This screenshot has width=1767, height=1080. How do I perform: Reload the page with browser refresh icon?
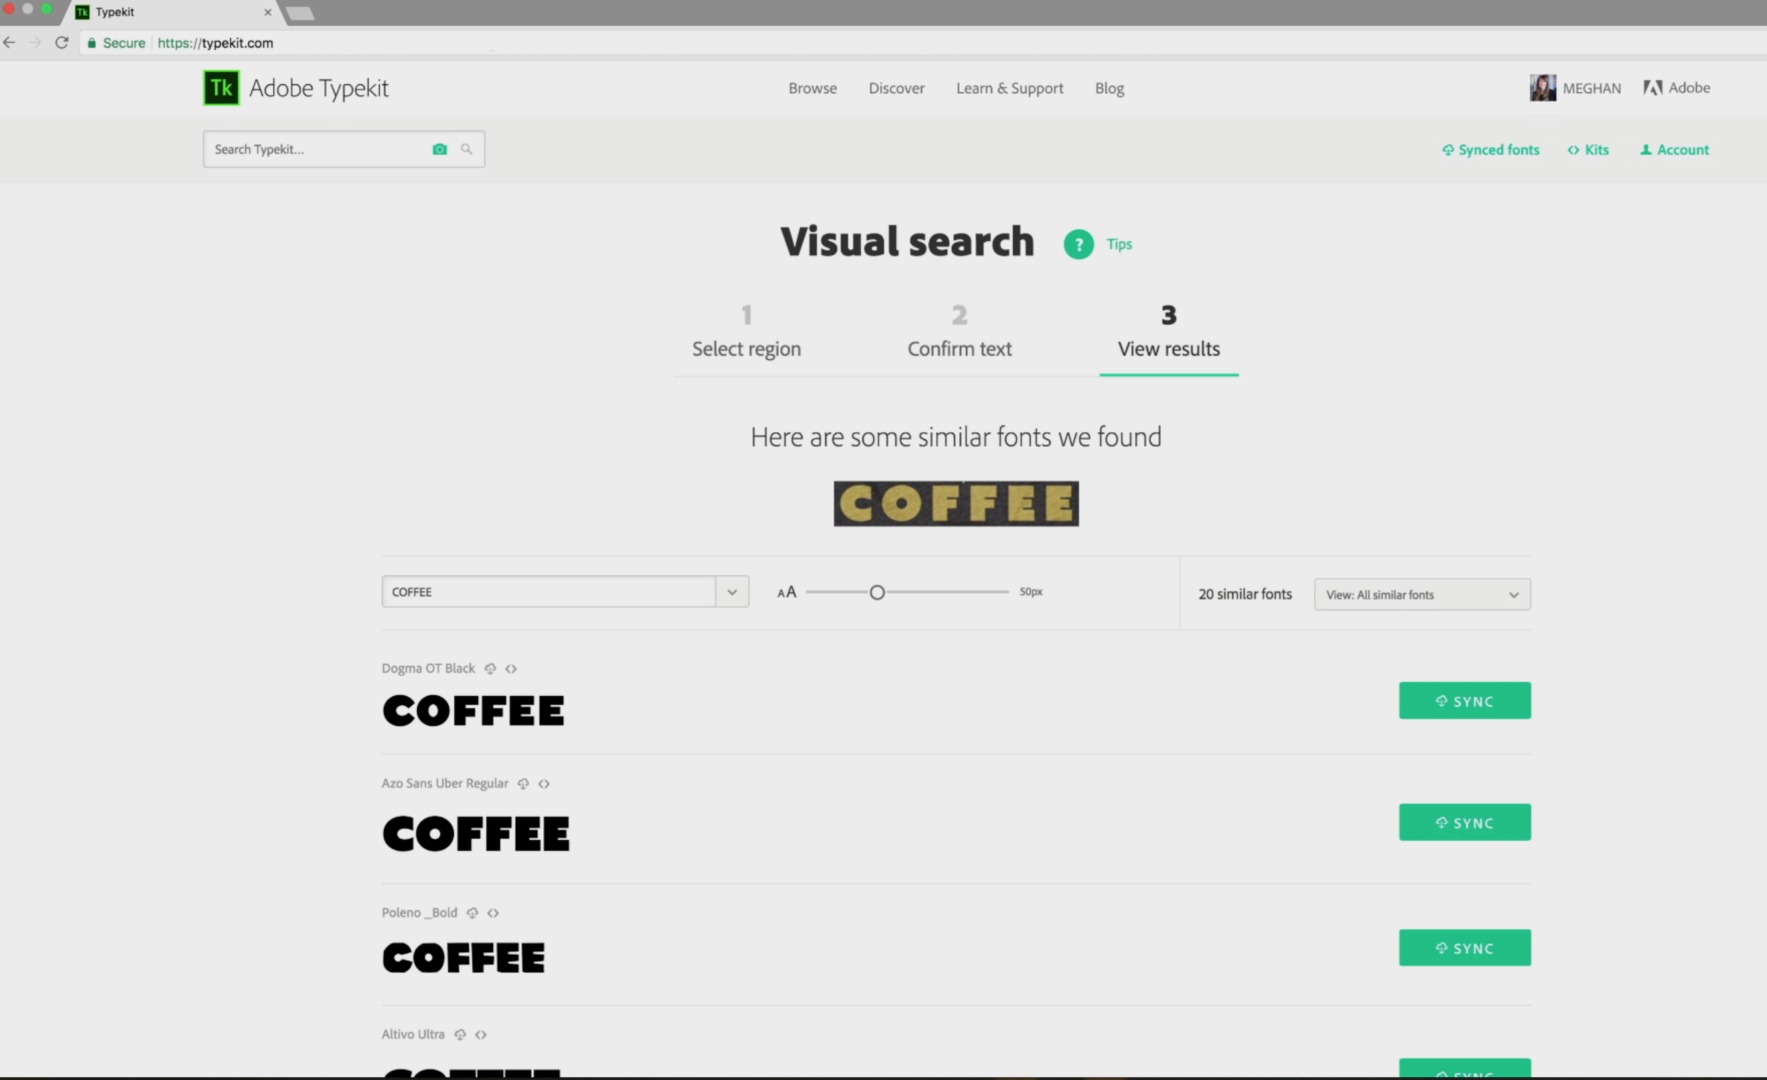point(62,42)
